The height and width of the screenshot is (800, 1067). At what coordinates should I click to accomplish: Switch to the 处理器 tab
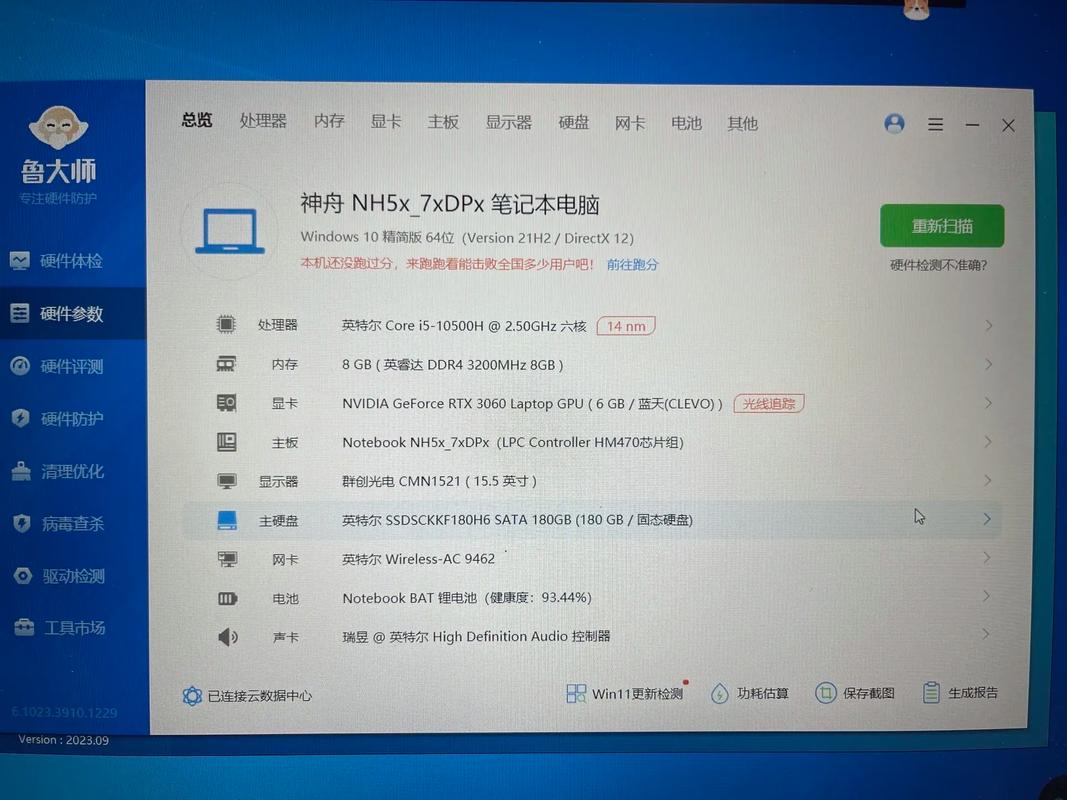[263, 121]
